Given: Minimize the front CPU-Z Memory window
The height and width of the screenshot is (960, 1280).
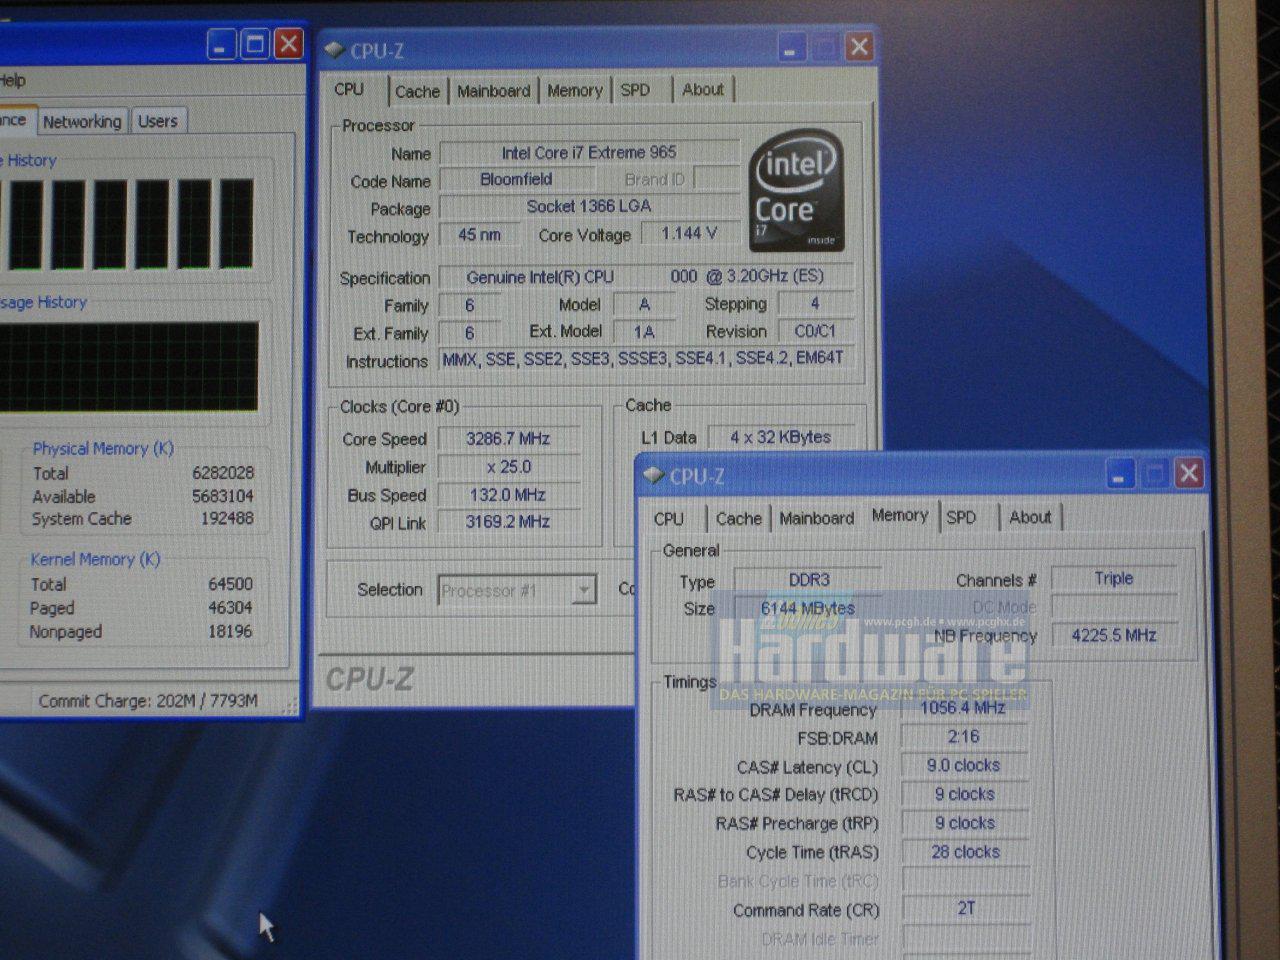Looking at the screenshot, I should [x=1119, y=474].
